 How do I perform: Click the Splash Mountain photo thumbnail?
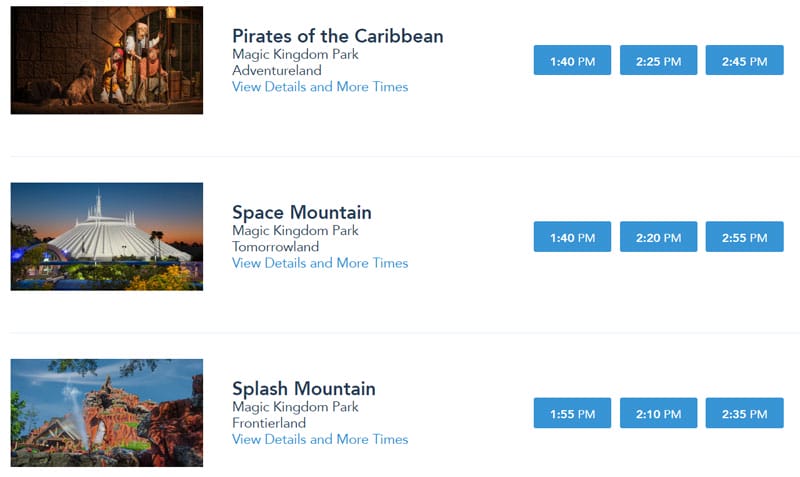coord(107,413)
